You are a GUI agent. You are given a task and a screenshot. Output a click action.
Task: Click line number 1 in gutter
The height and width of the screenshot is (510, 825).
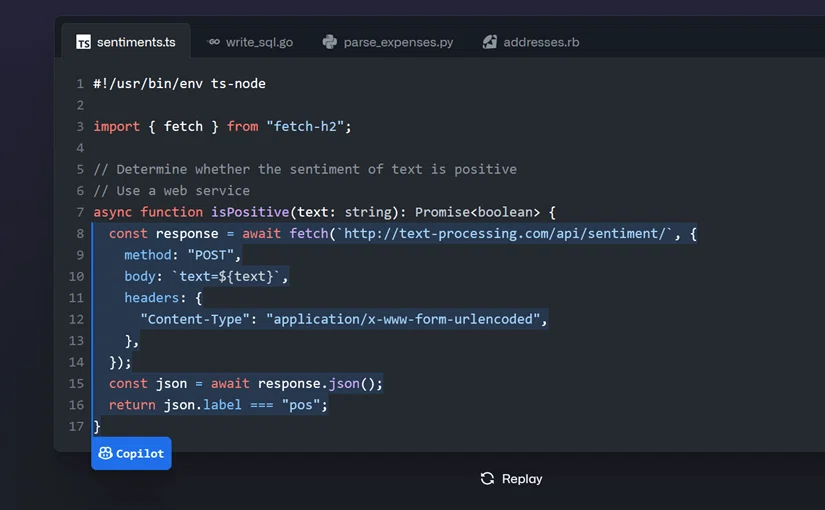(x=80, y=84)
